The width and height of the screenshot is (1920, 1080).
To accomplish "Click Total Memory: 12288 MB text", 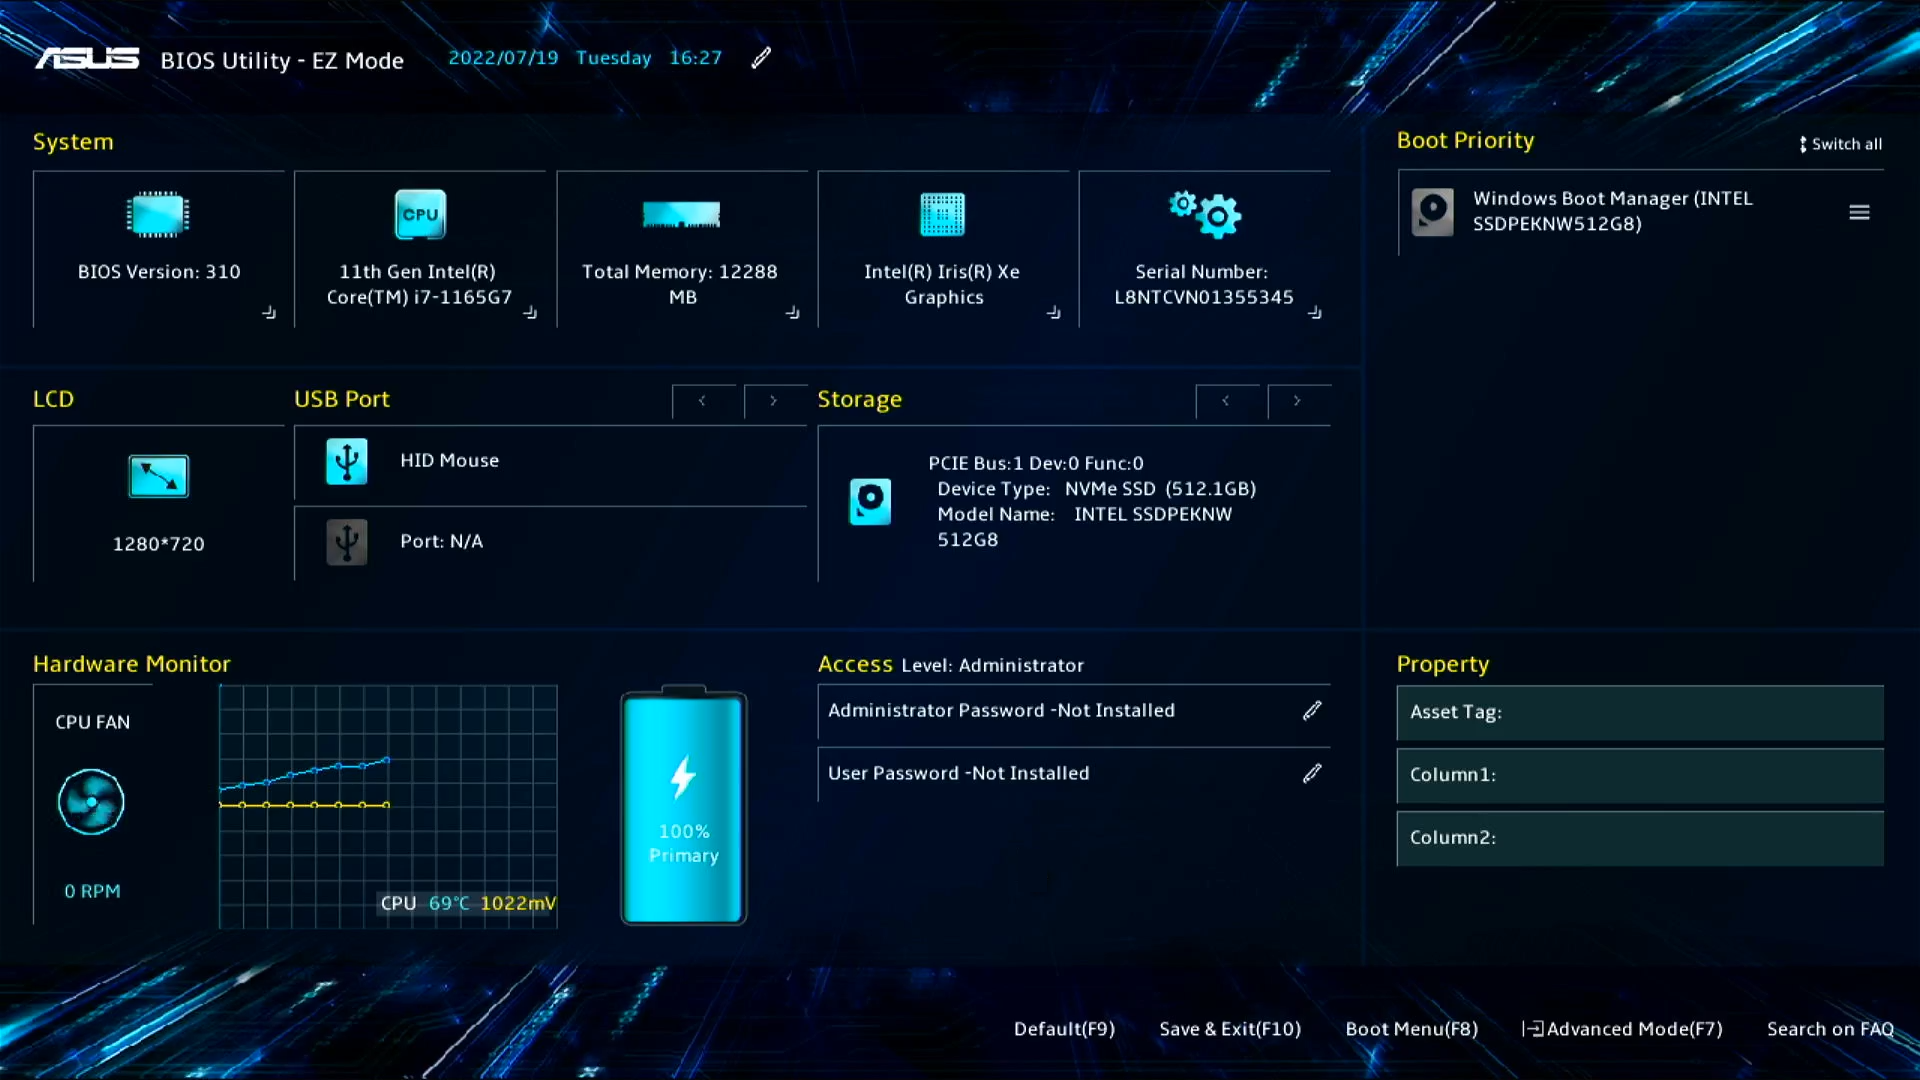I will click(x=680, y=284).
